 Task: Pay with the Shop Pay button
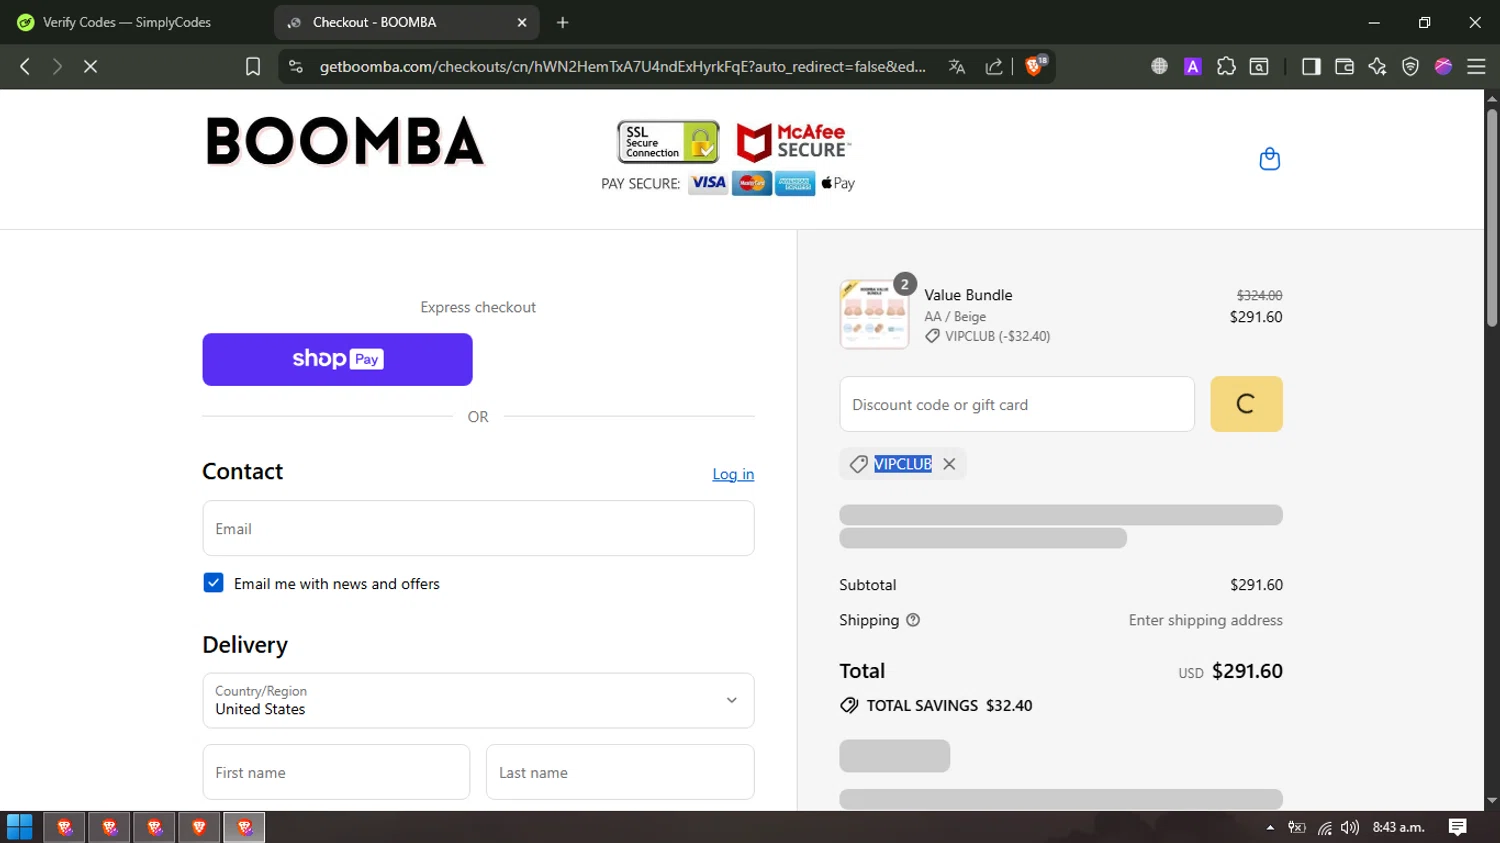pos(337,359)
